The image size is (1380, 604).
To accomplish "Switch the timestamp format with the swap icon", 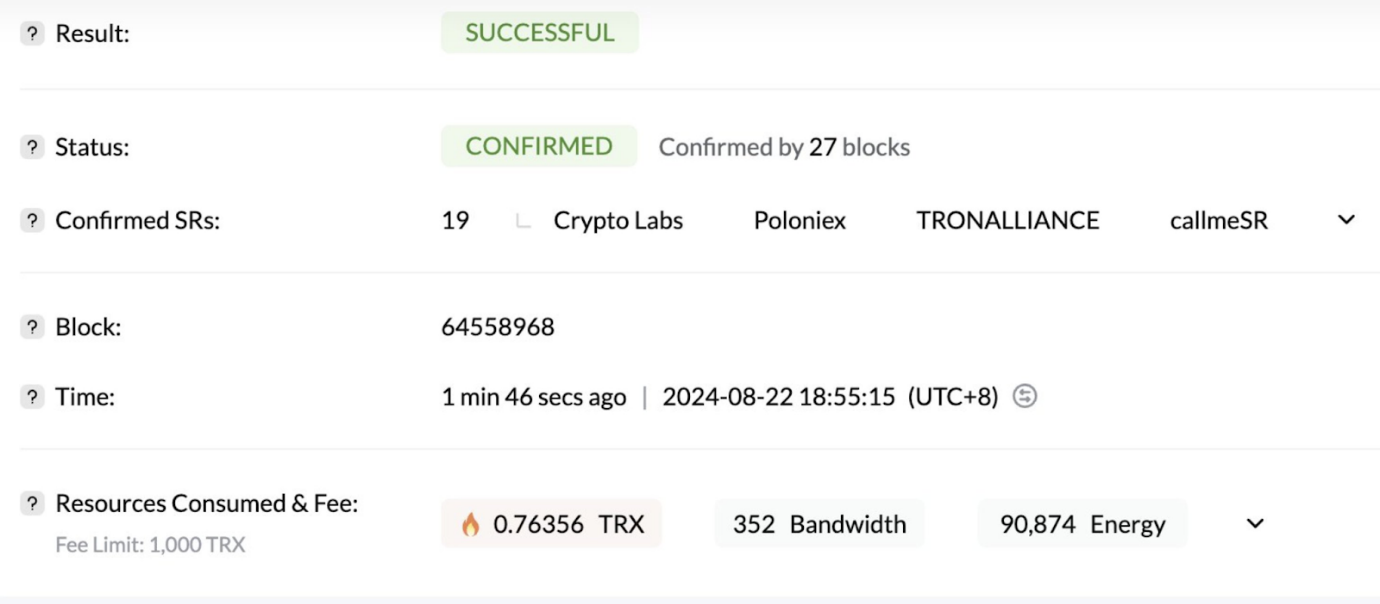I will click(x=1025, y=397).
